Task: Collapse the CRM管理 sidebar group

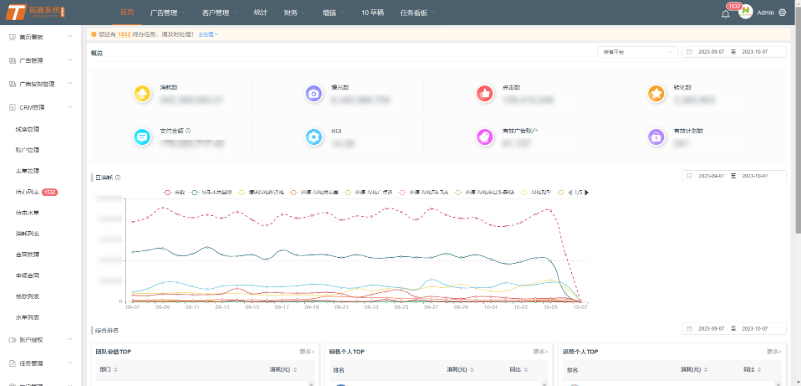Action: 70,108
